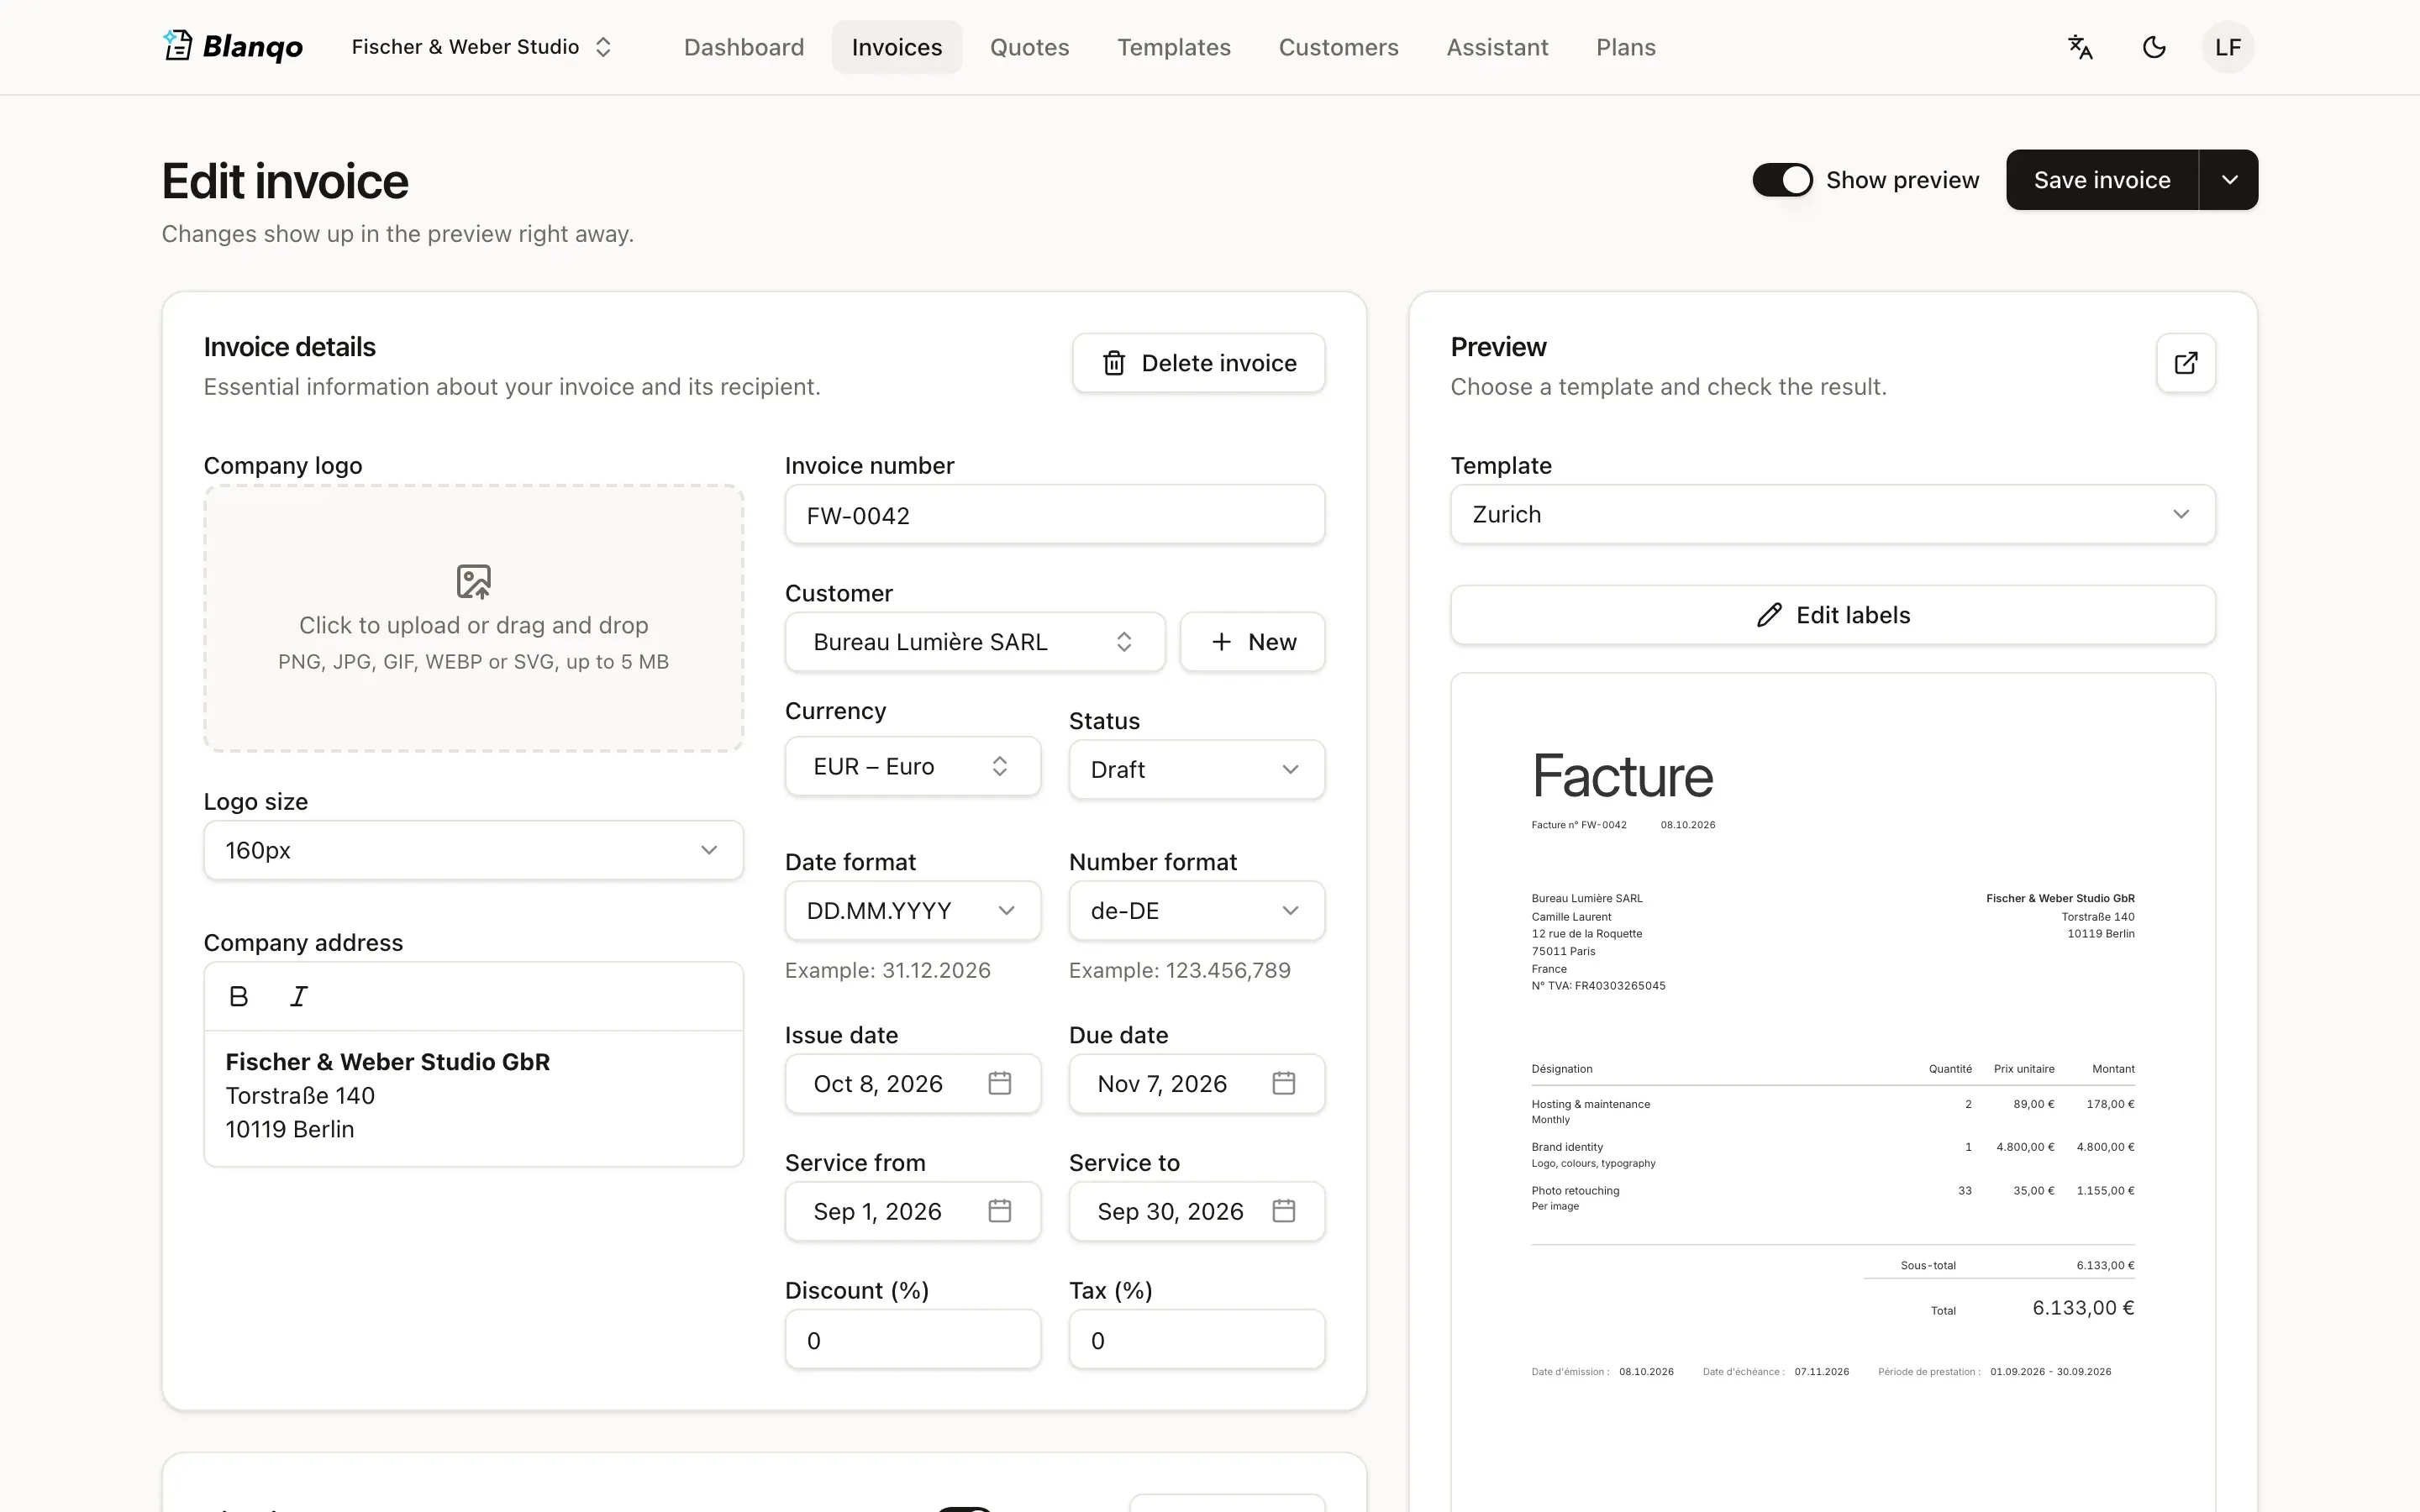
Task: Apply bold formatting in Company address
Action: [x=238, y=996]
